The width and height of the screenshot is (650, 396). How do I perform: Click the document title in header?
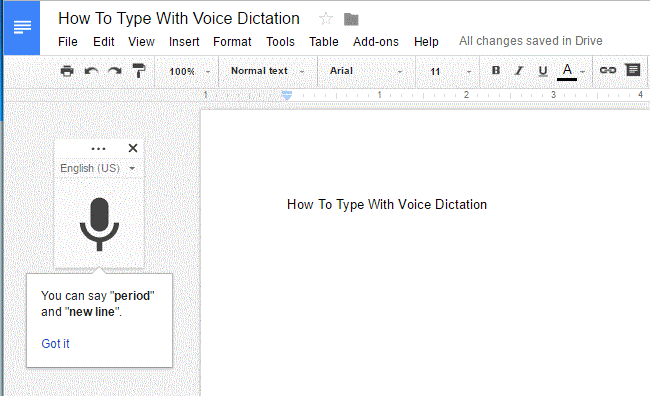click(179, 19)
